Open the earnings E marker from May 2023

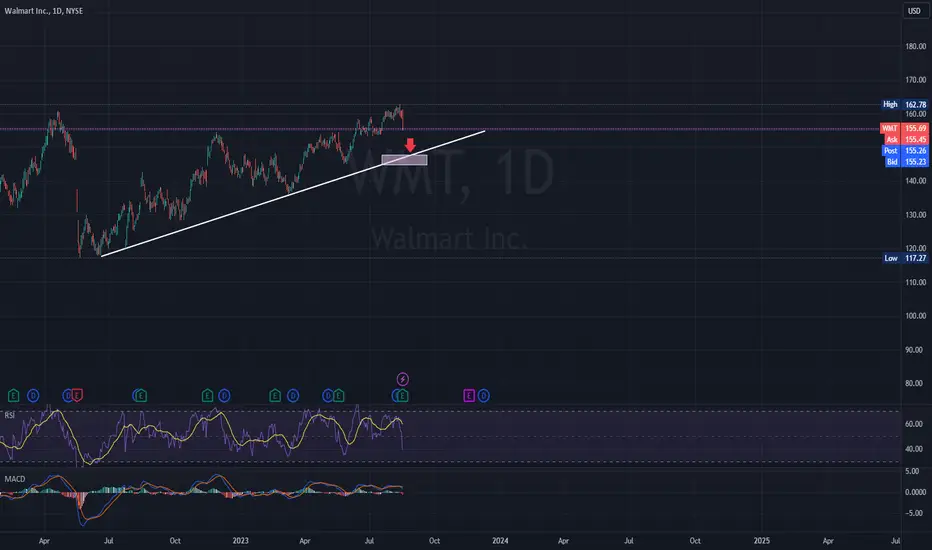[x=338, y=395]
